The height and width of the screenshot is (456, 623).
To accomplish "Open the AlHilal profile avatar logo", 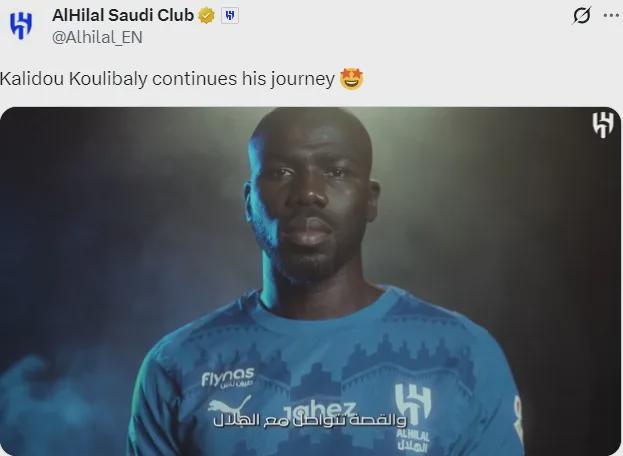I will pos(21,25).
